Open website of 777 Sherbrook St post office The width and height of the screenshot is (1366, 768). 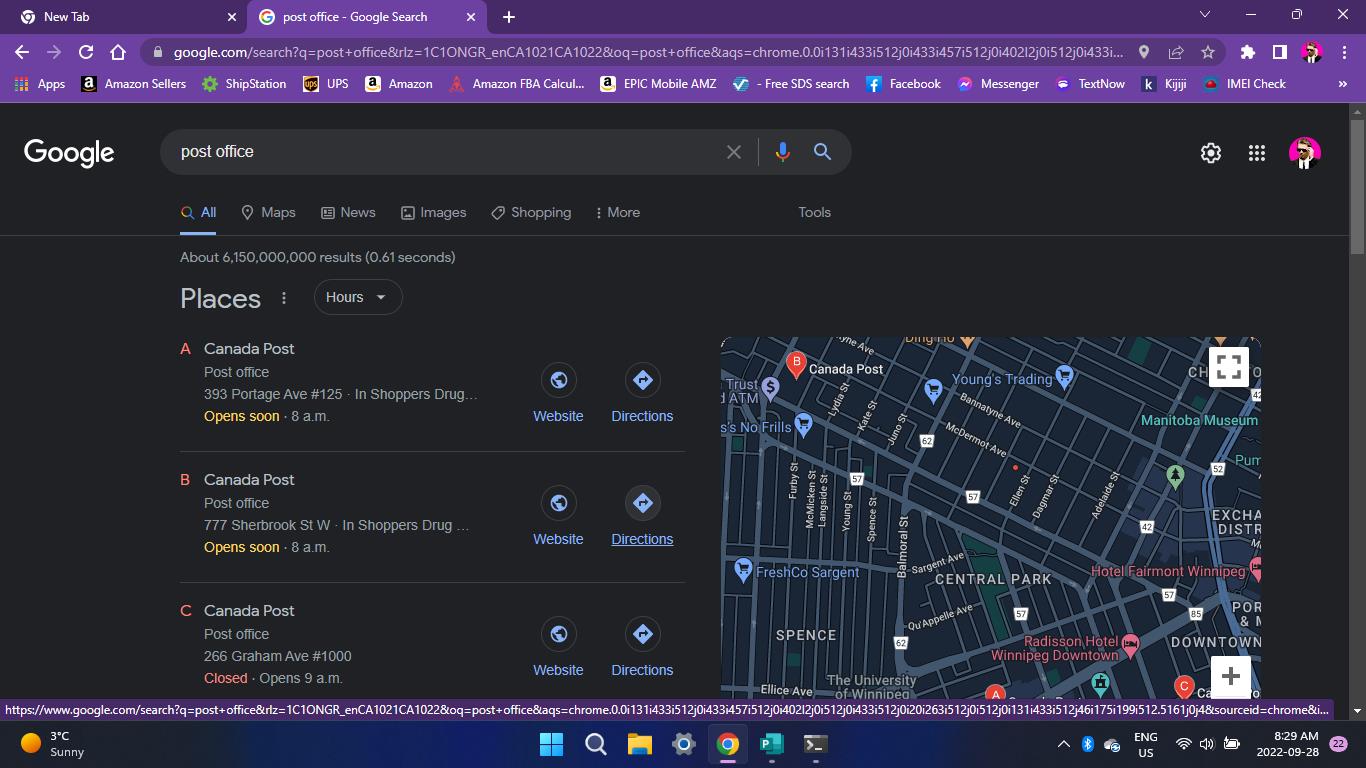pos(558,517)
